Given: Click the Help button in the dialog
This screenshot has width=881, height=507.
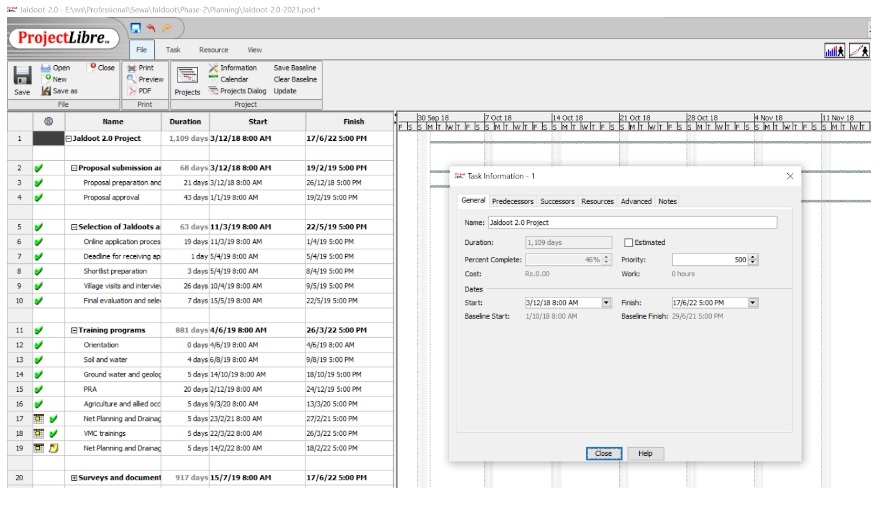Looking at the screenshot, I should (x=645, y=454).
